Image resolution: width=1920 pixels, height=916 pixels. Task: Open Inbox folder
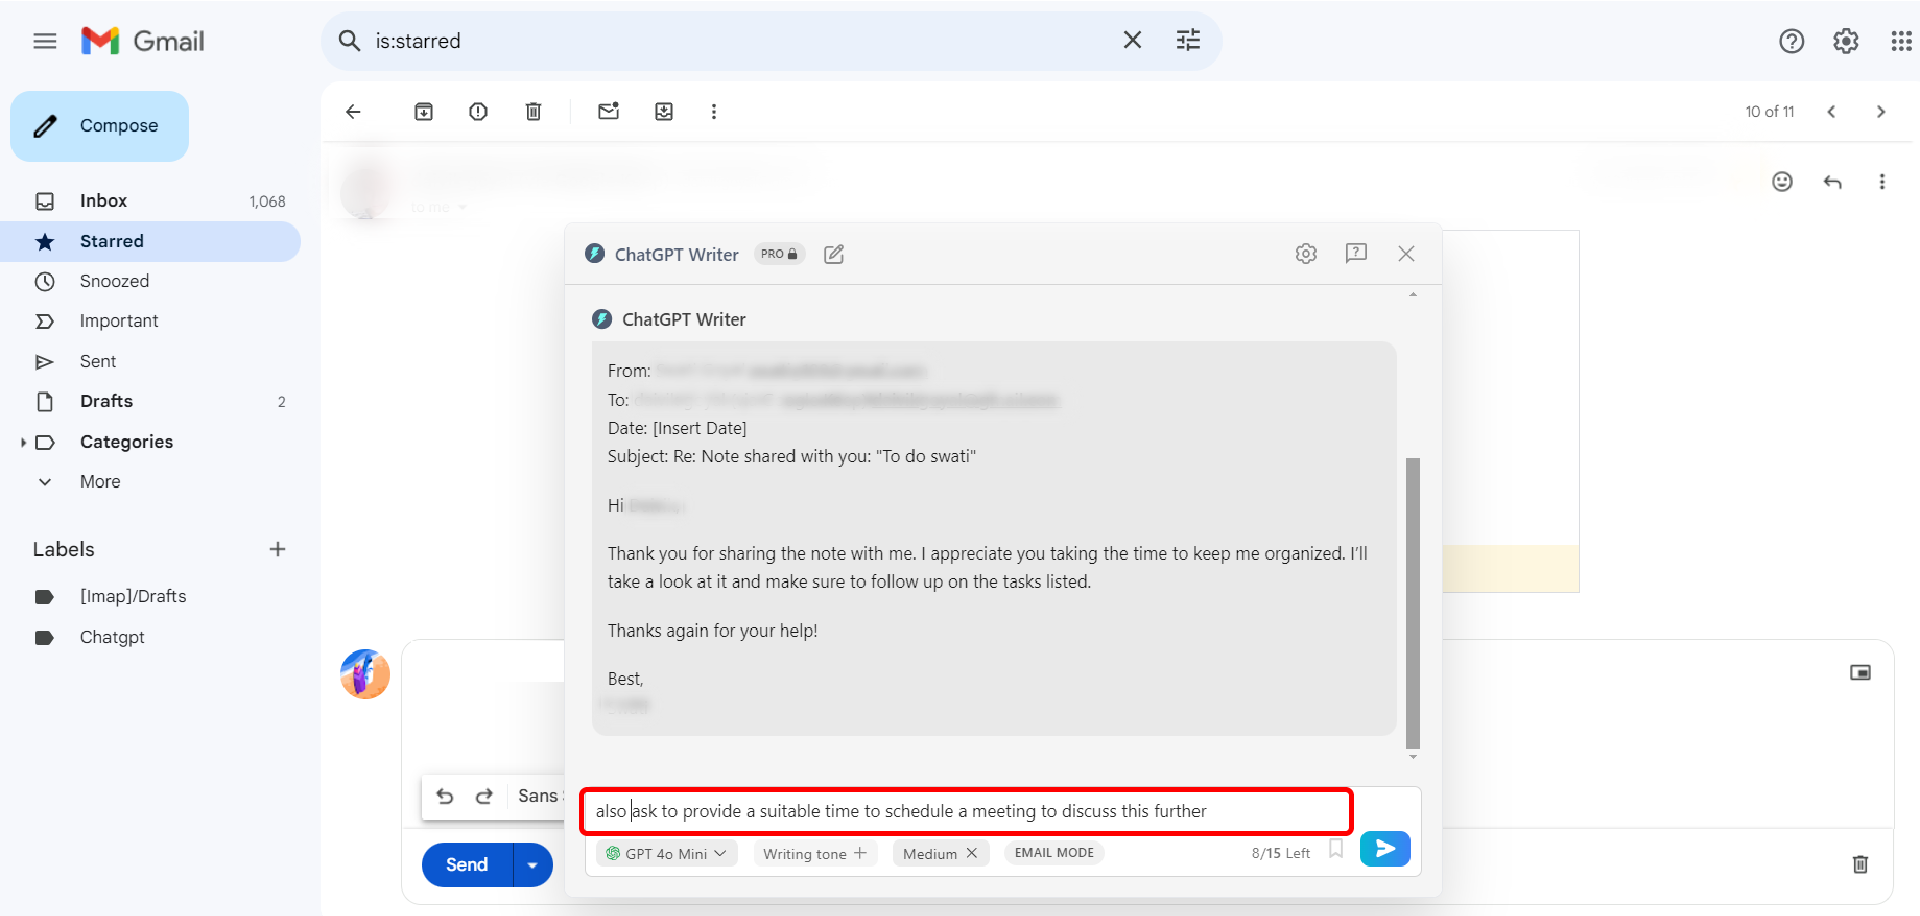tap(150, 201)
